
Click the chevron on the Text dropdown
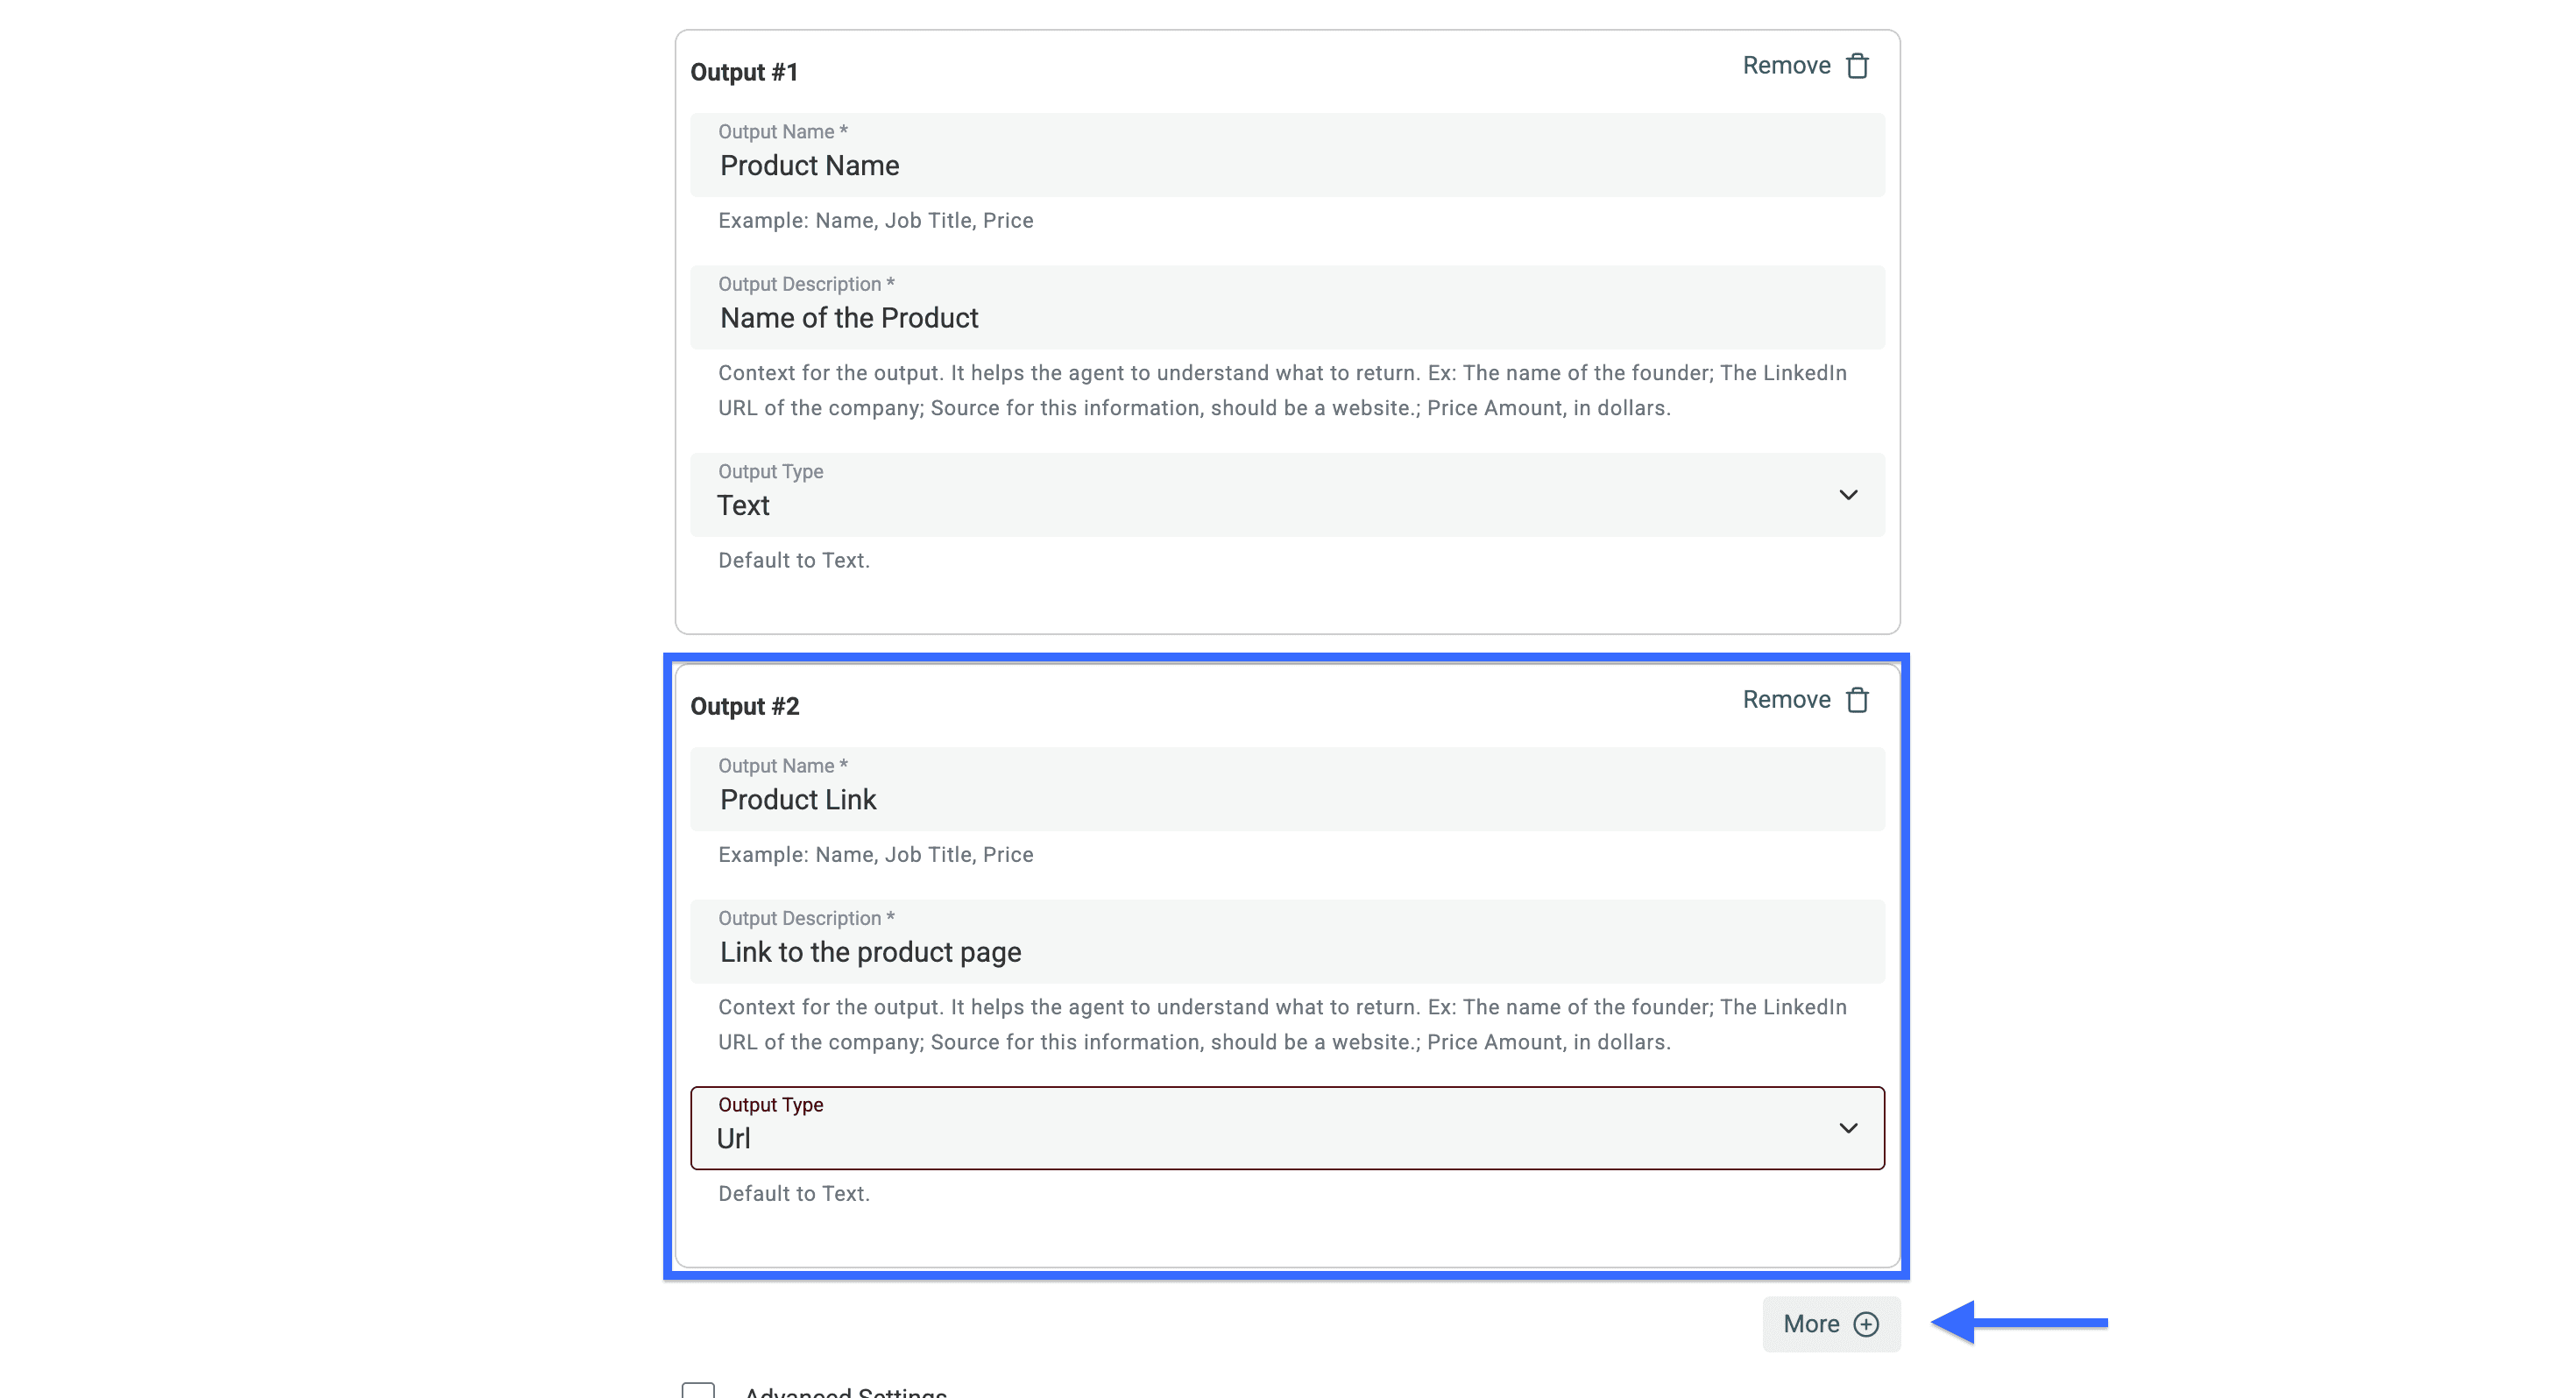pos(1848,494)
